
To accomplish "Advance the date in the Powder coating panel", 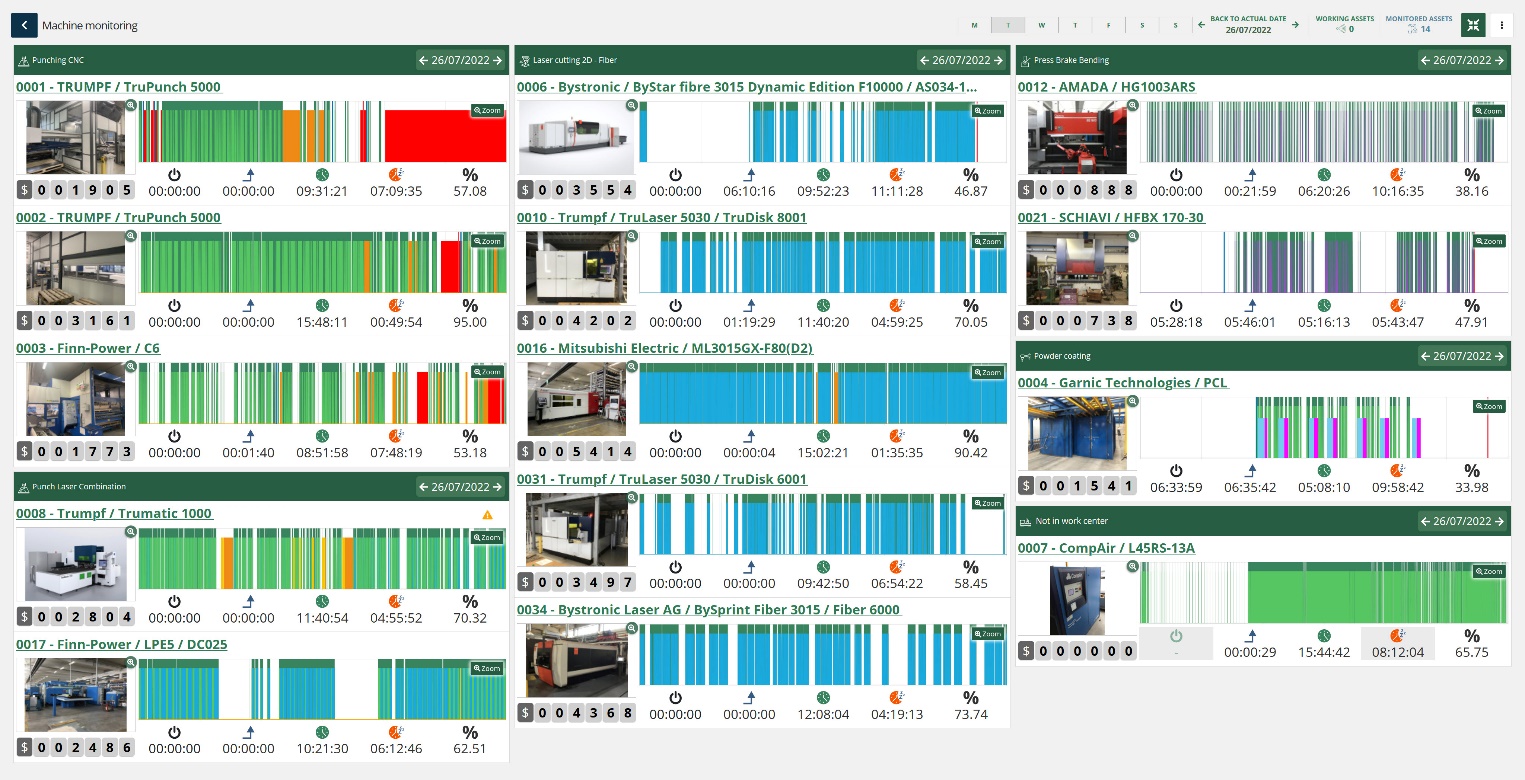I will pyautogui.click(x=1500, y=355).
